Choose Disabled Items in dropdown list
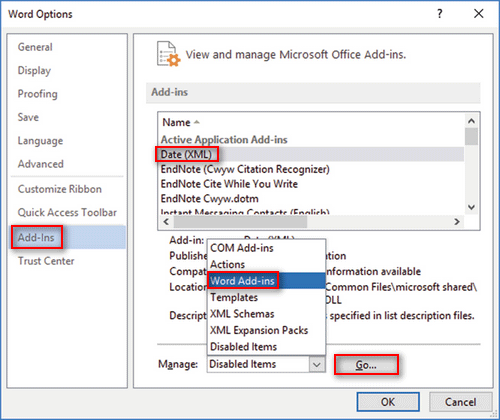The image size is (500, 420). point(266,347)
